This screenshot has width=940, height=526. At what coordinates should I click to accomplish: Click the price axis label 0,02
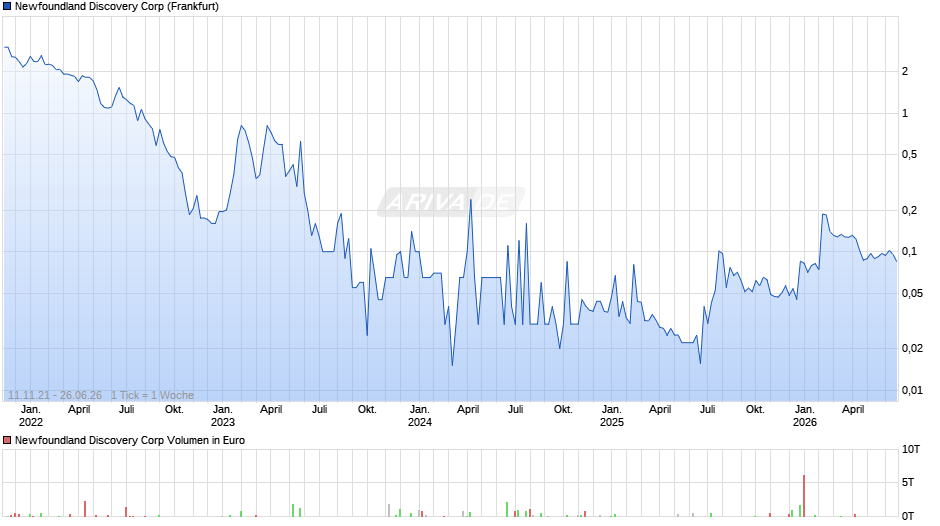(912, 348)
